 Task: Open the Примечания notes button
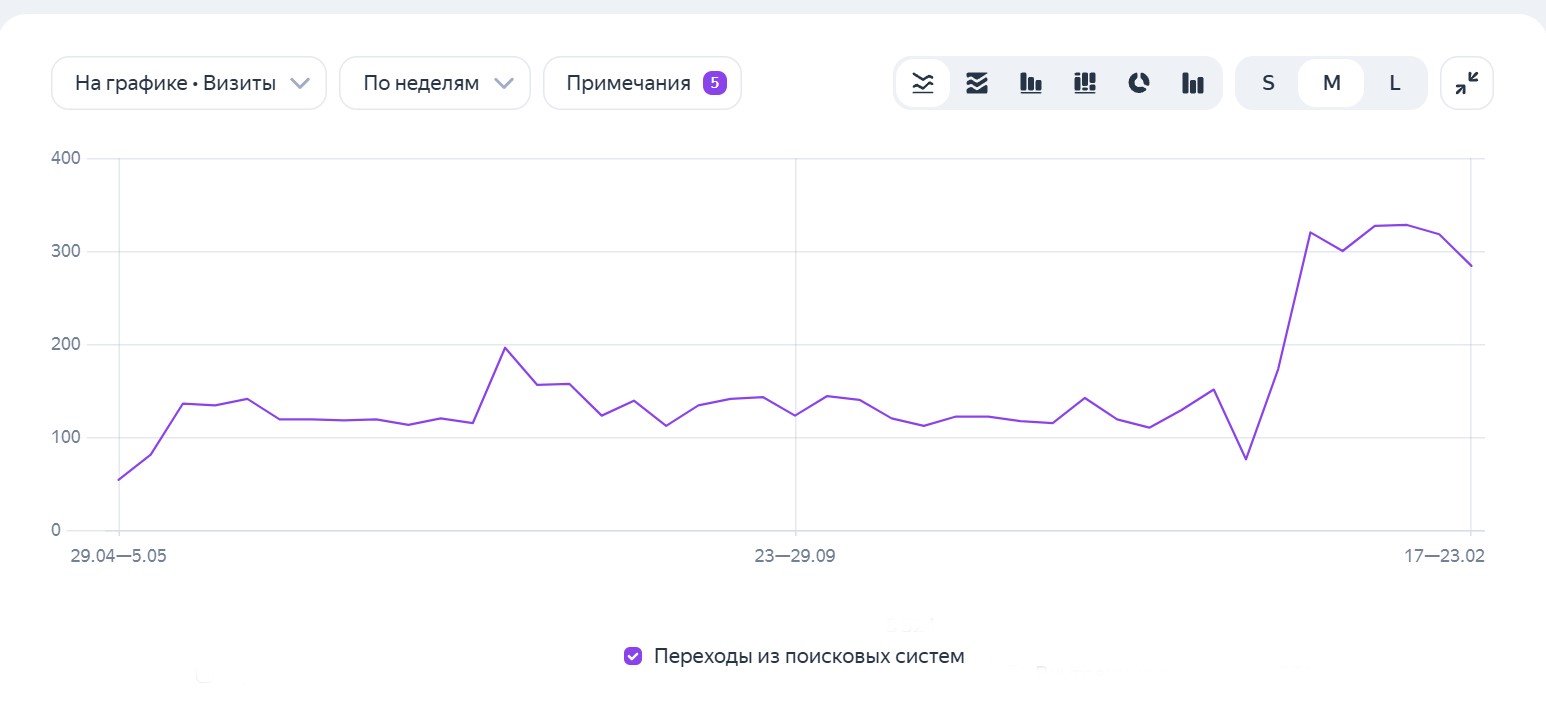click(x=642, y=83)
